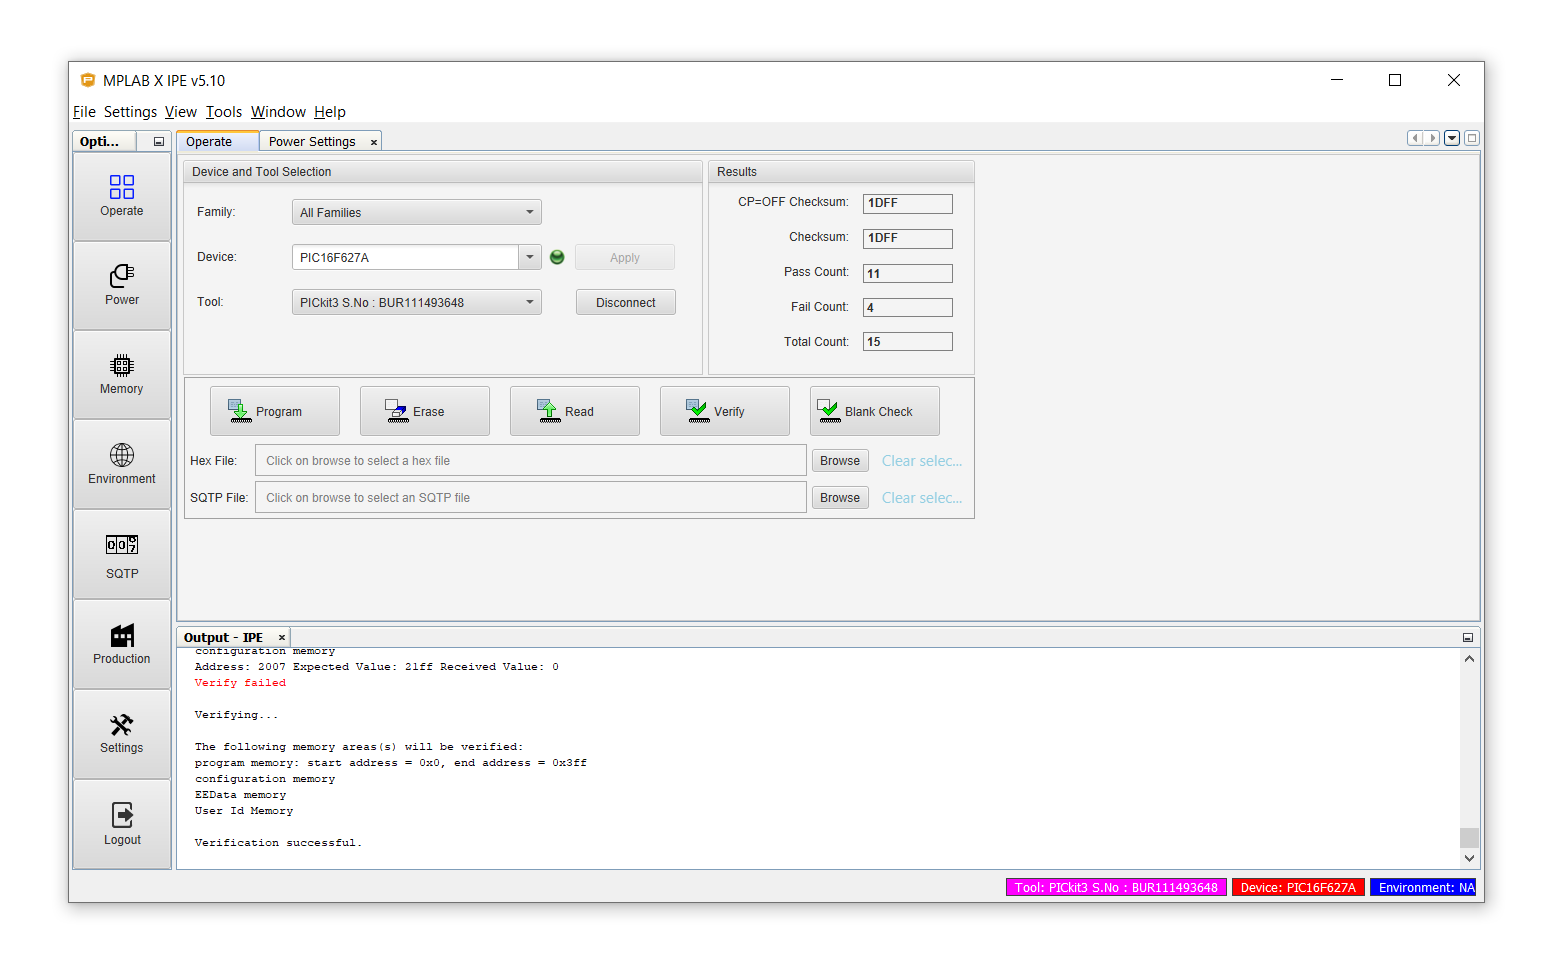This screenshot has height=966, width=1556.
Task: Expand the Family dropdown
Action: coord(529,212)
